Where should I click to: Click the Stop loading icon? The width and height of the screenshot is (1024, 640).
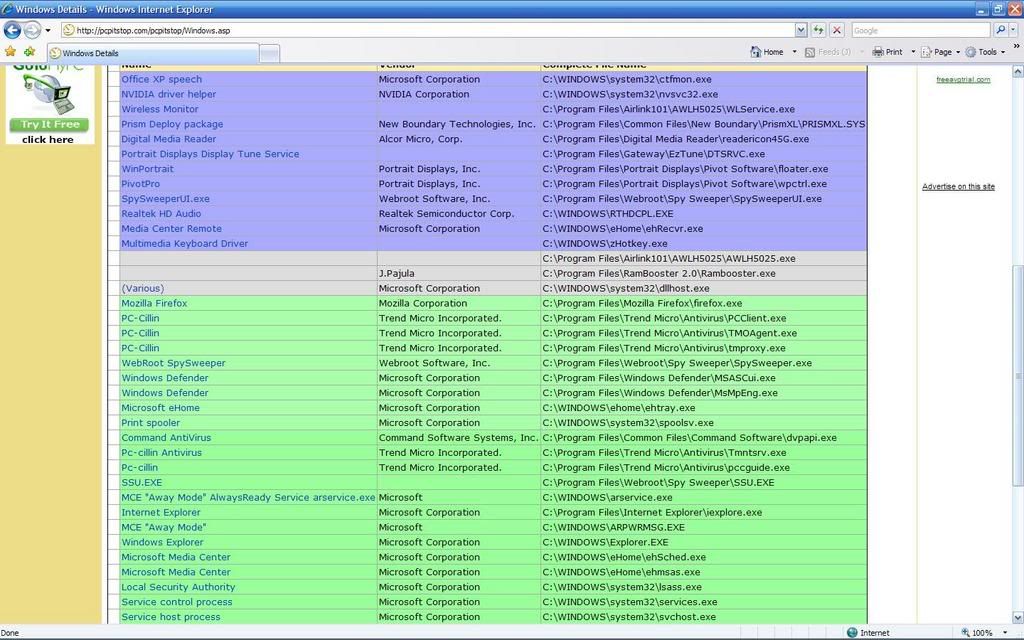click(837, 30)
